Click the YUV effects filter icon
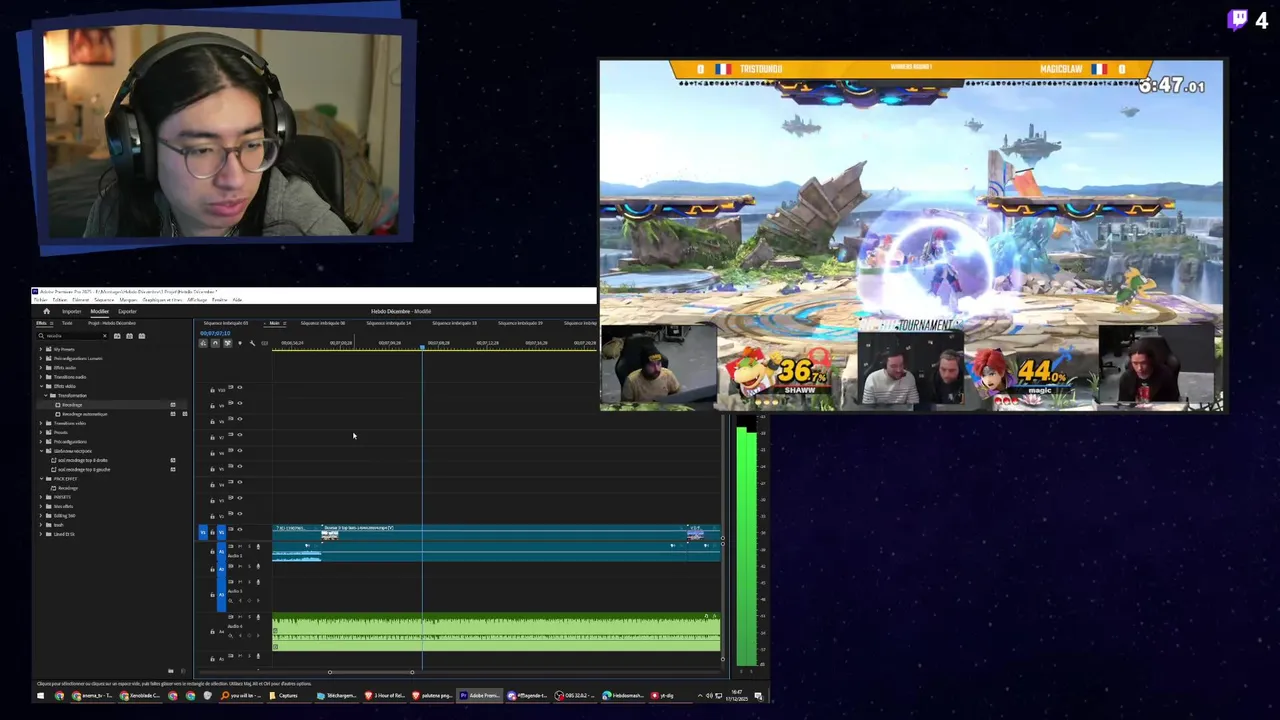Image resolution: width=1280 pixels, height=720 pixels. 142,336
